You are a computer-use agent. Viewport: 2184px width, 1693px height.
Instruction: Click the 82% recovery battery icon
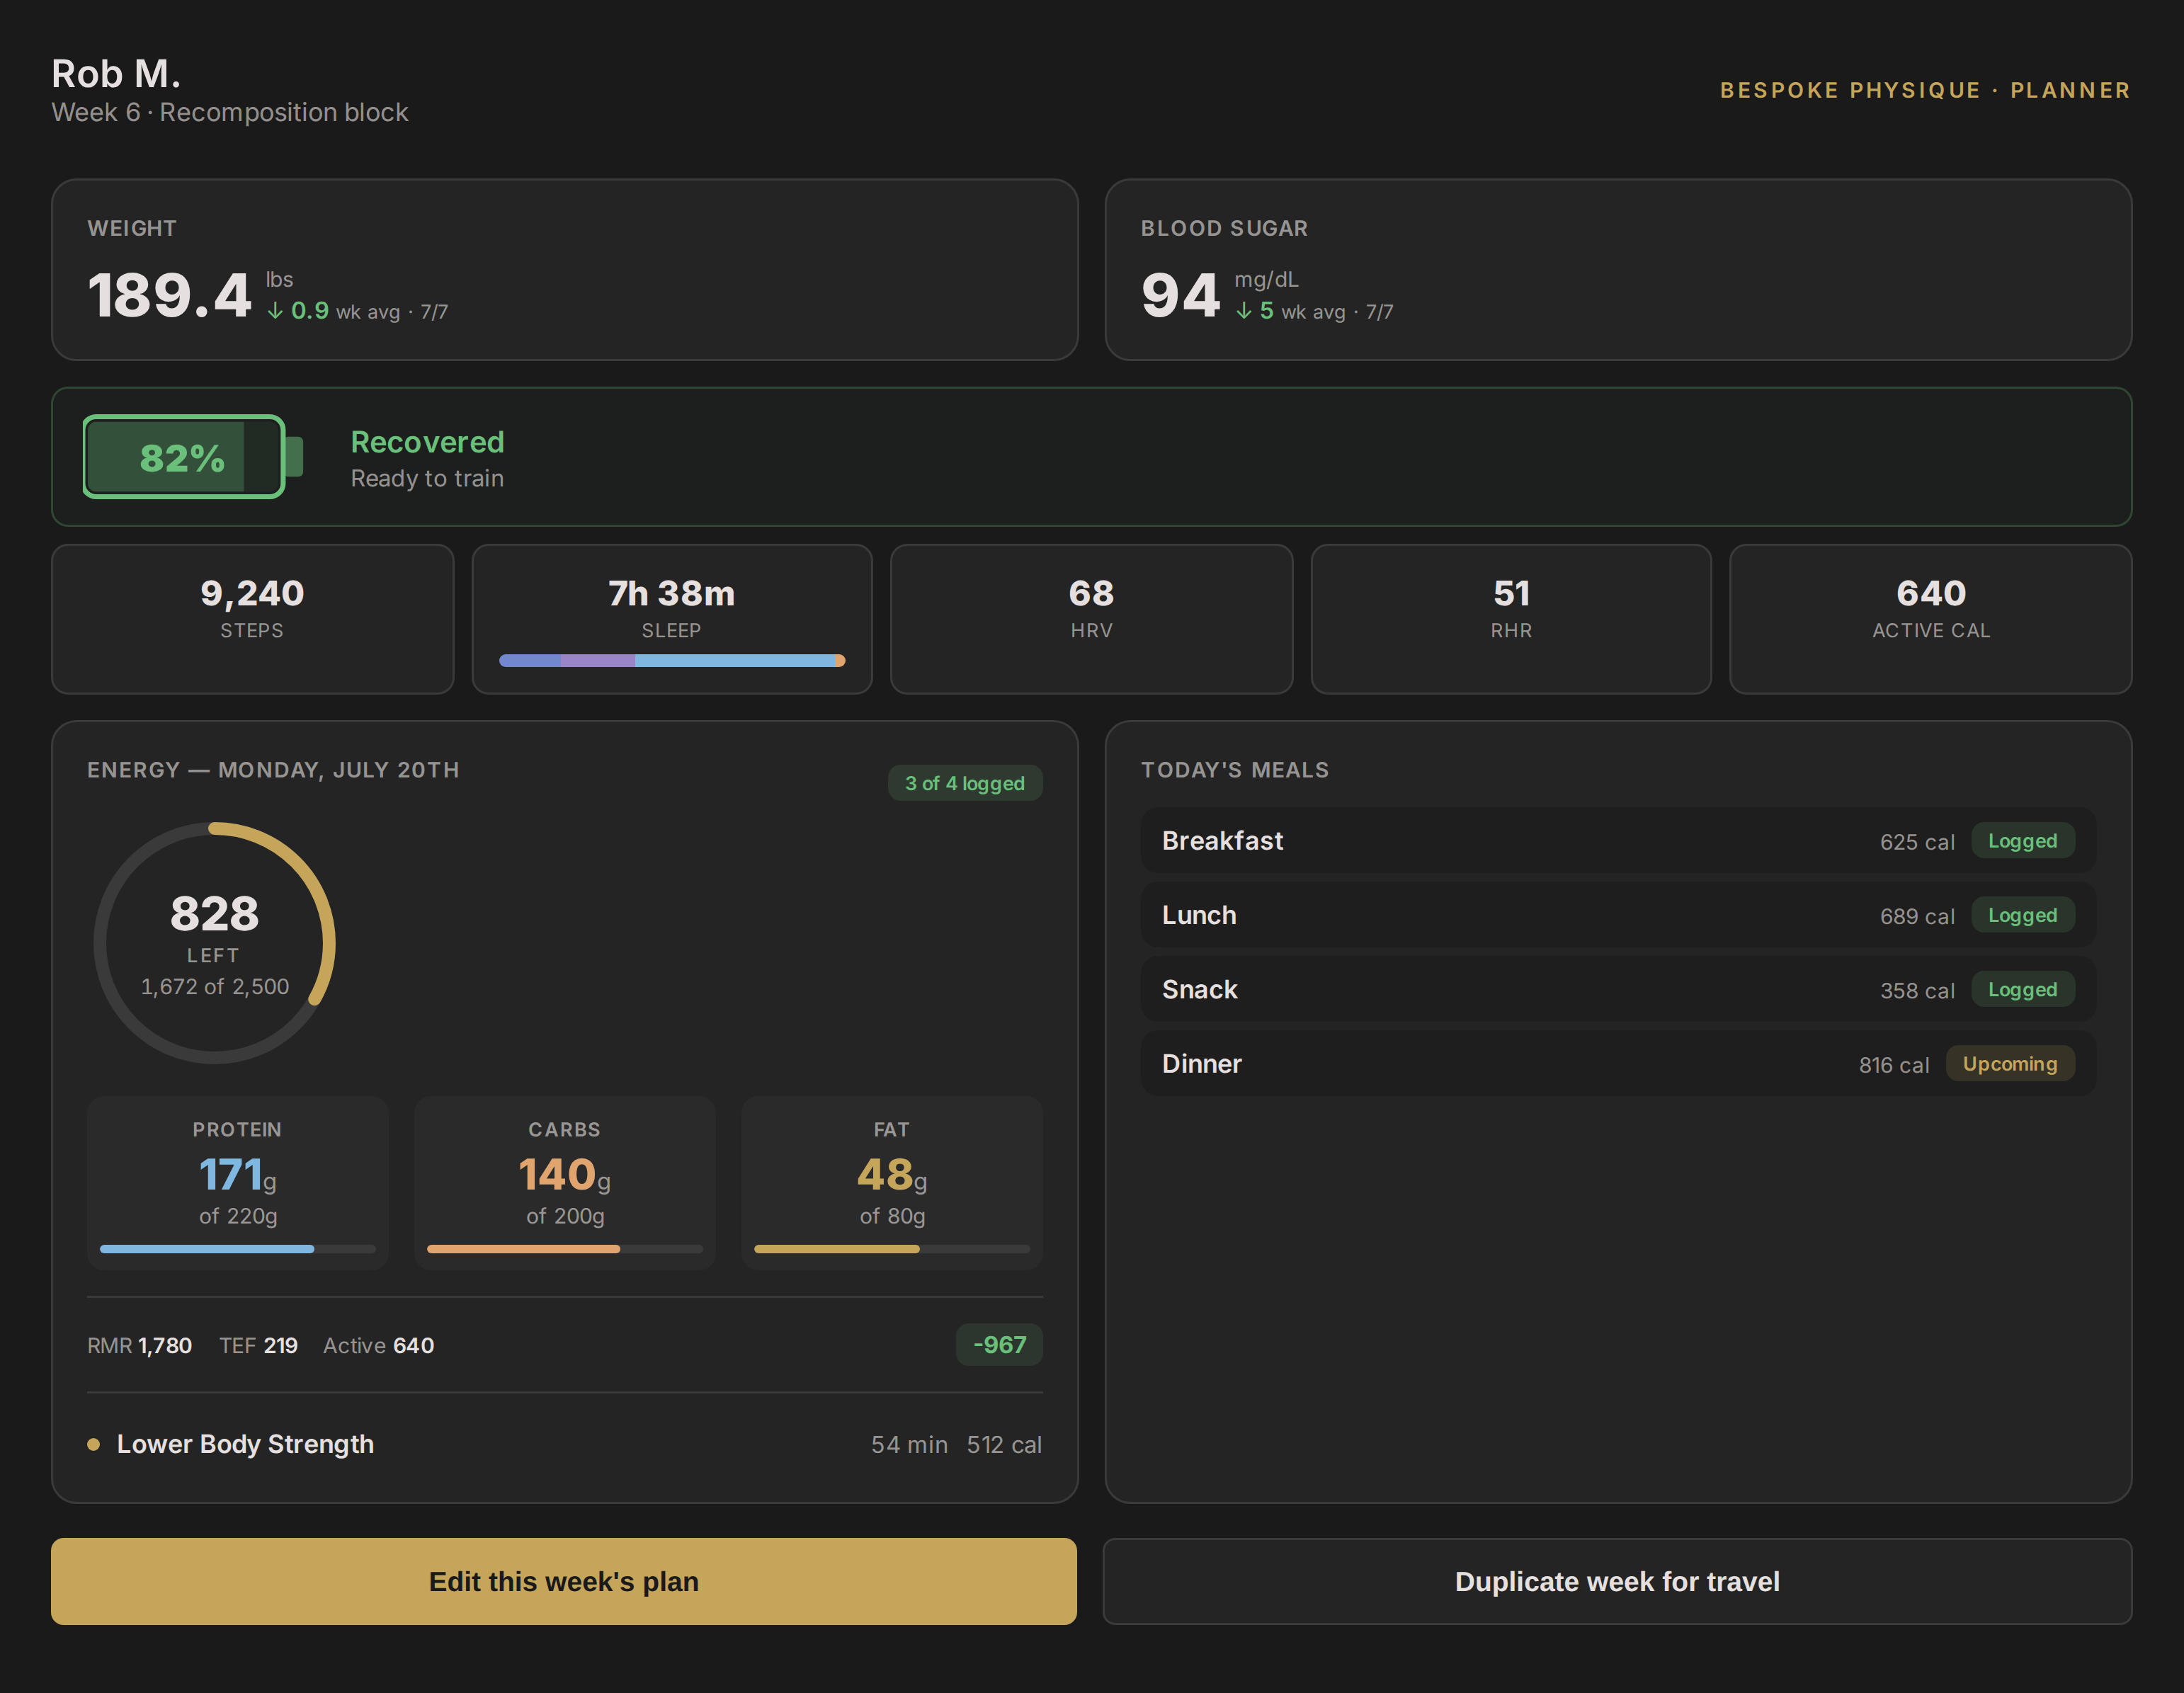point(193,457)
